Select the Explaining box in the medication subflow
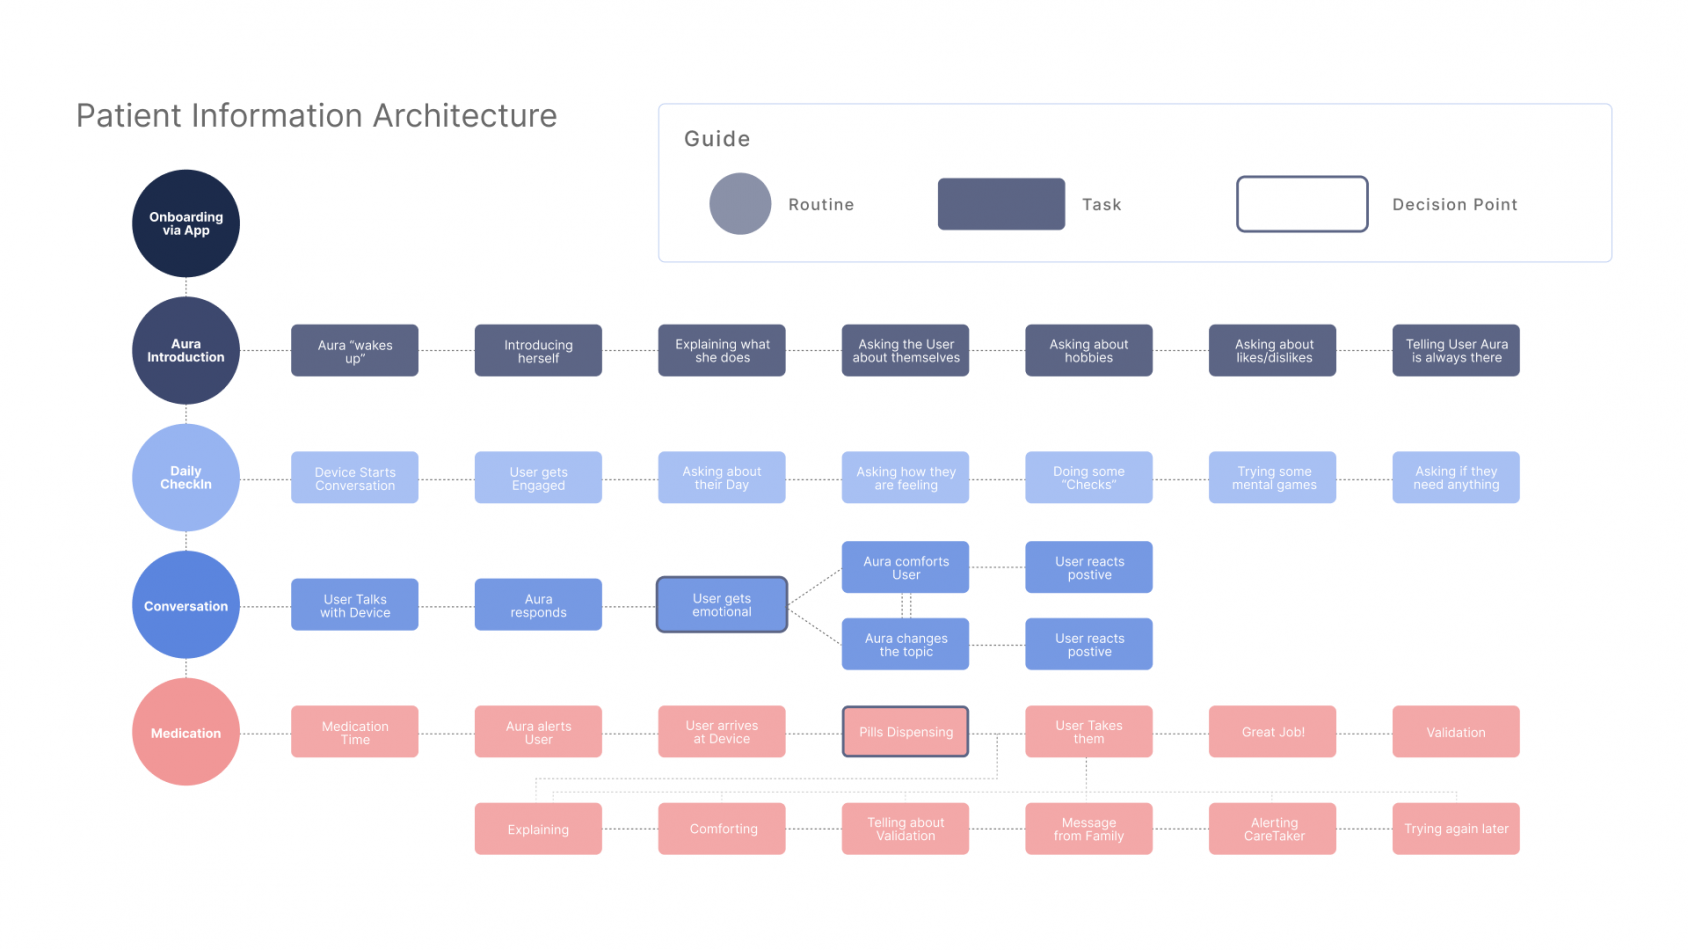1688x950 pixels. [x=538, y=828]
